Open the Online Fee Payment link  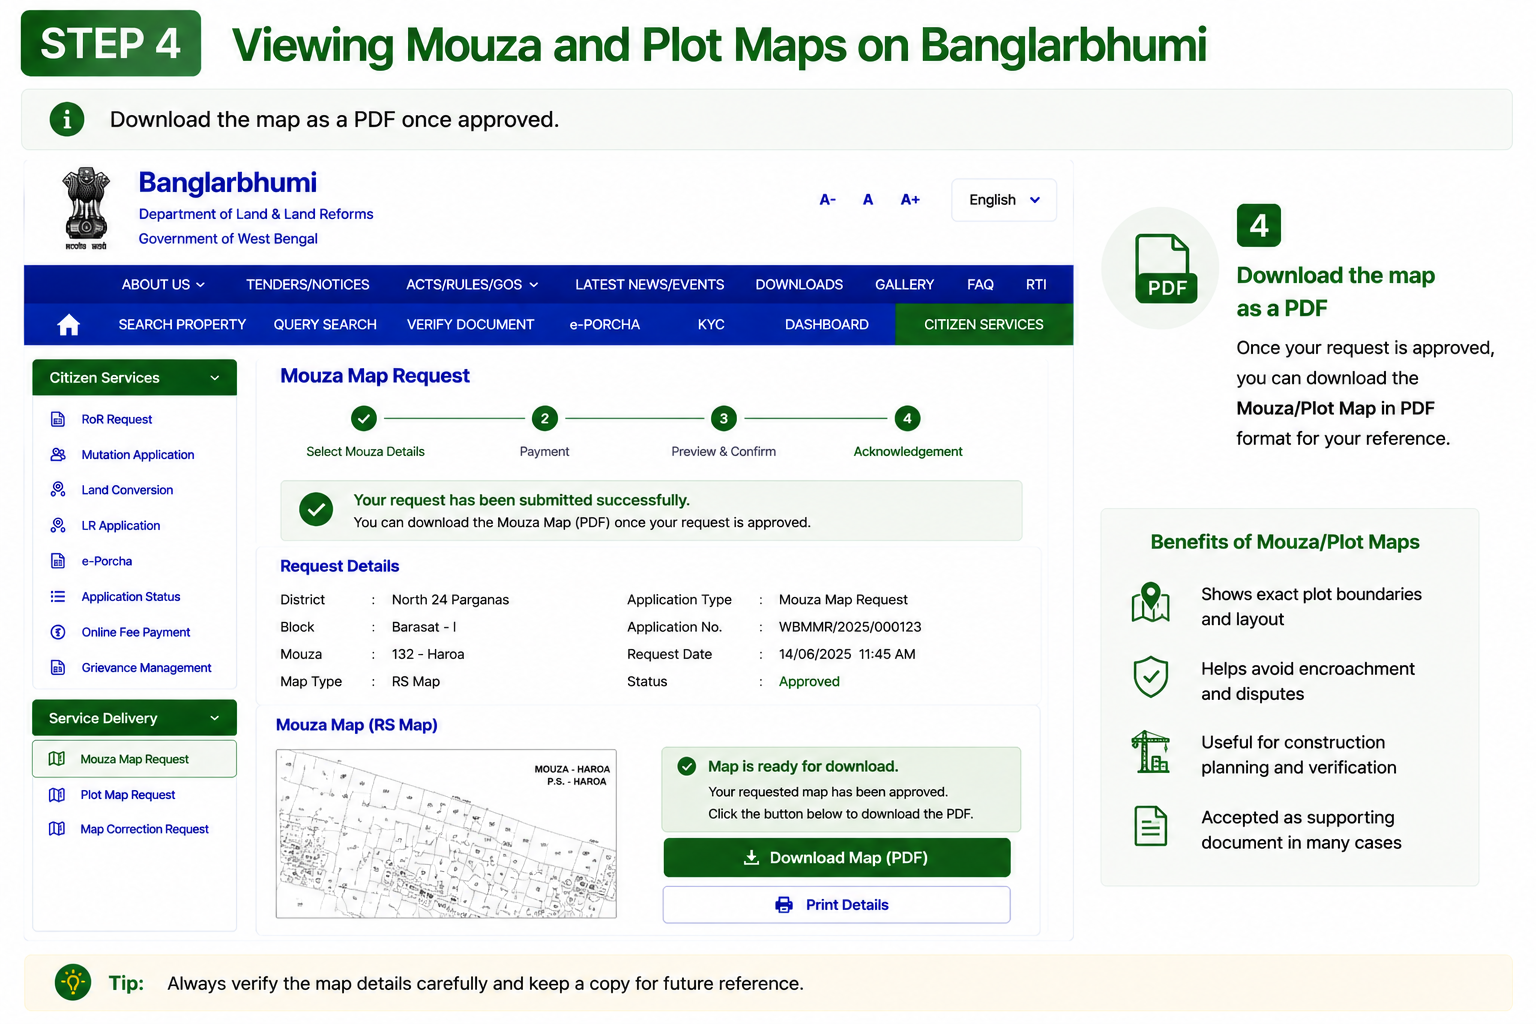tap(136, 632)
